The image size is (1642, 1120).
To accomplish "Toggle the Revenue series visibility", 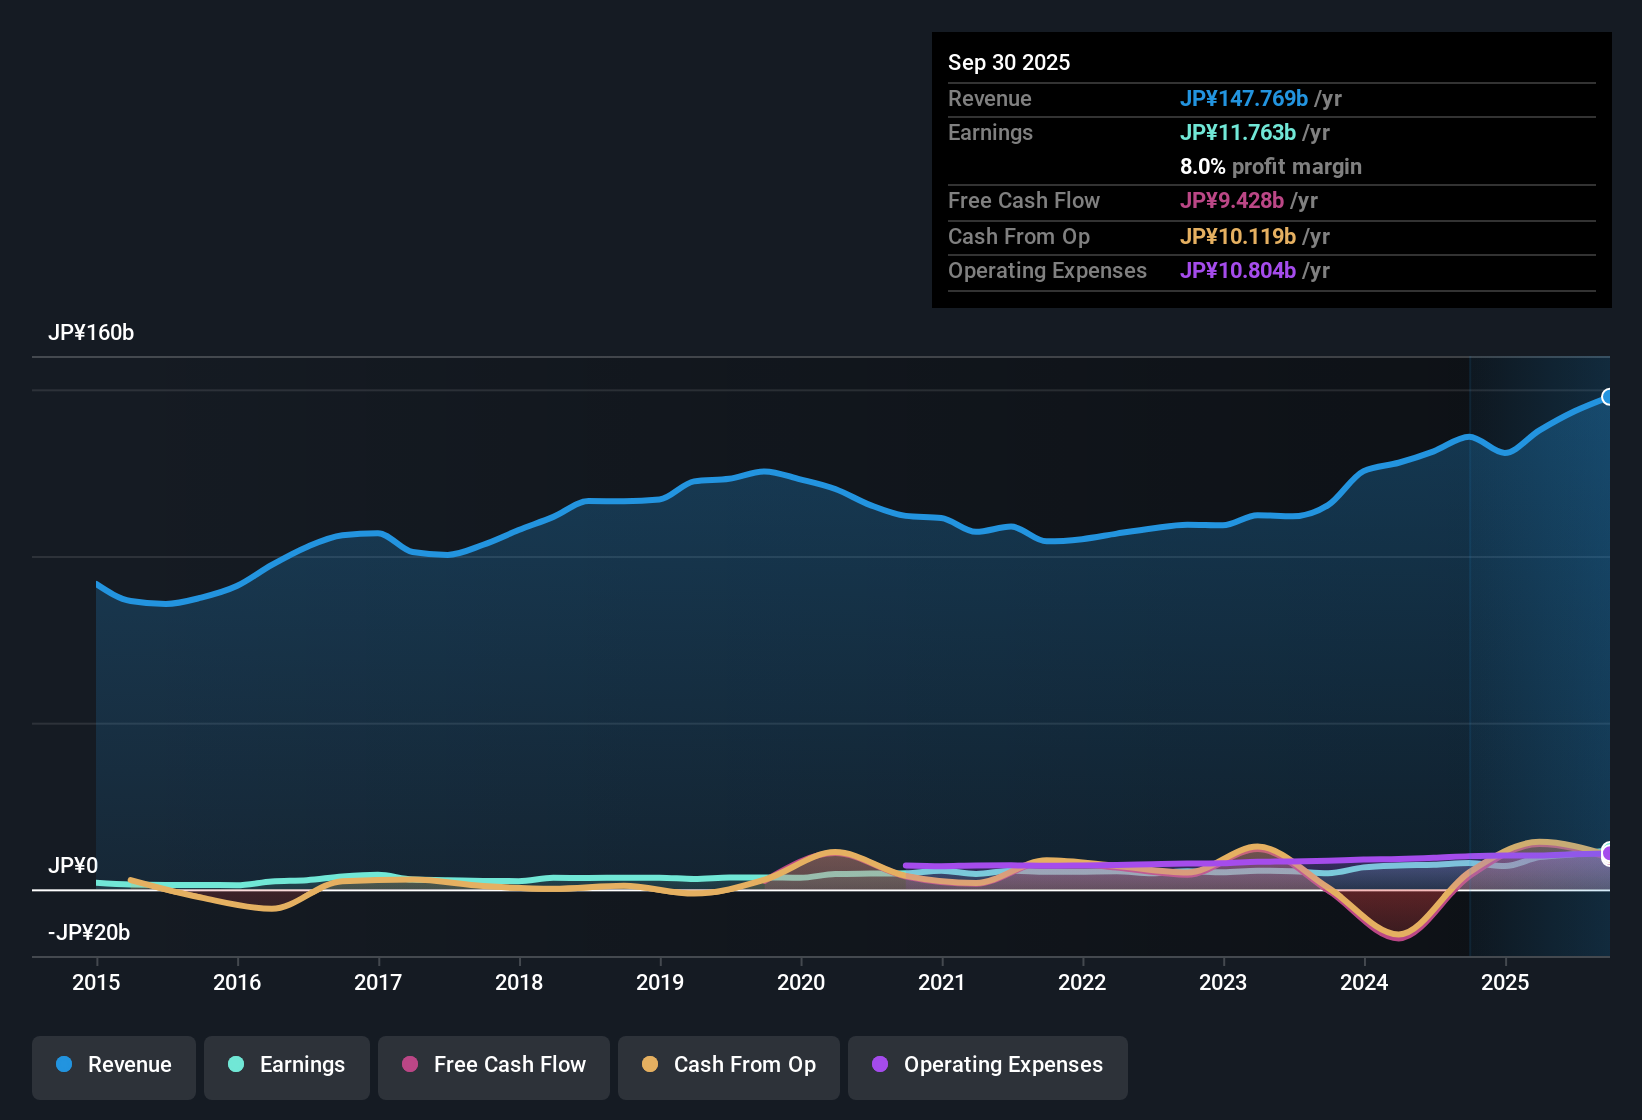I will (113, 1065).
